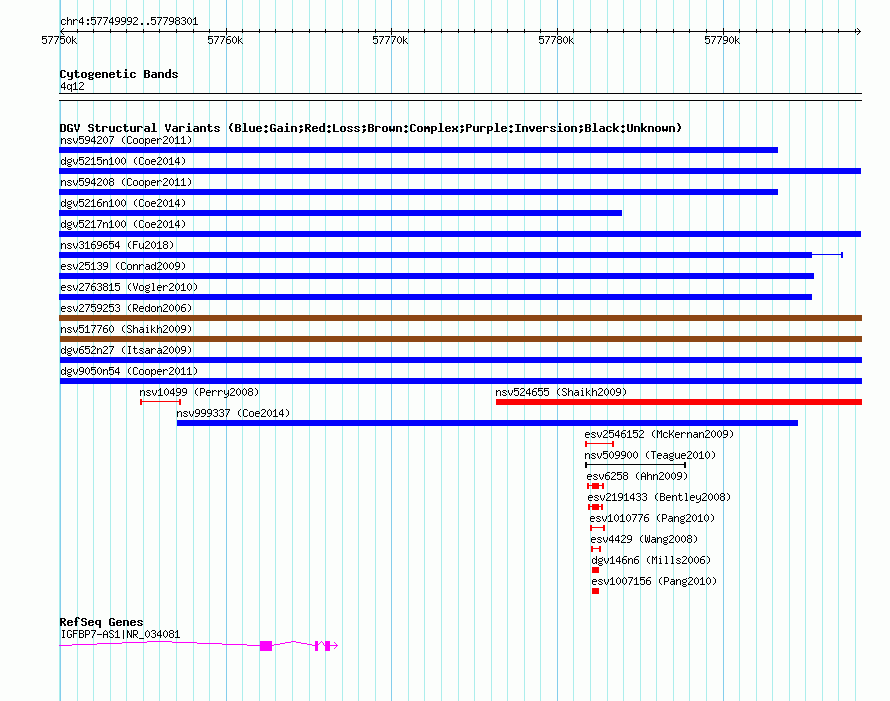
Task: Select the nsv10499 (Perry2008) label
Action: 199,392
